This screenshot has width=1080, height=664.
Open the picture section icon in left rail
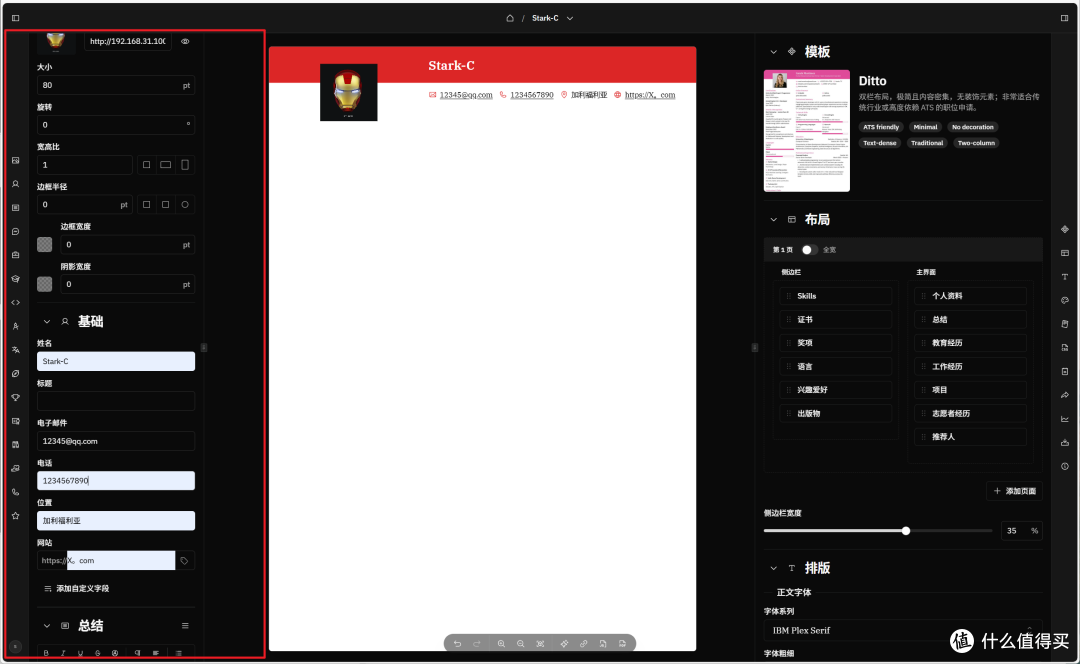pyautogui.click(x=15, y=160)
